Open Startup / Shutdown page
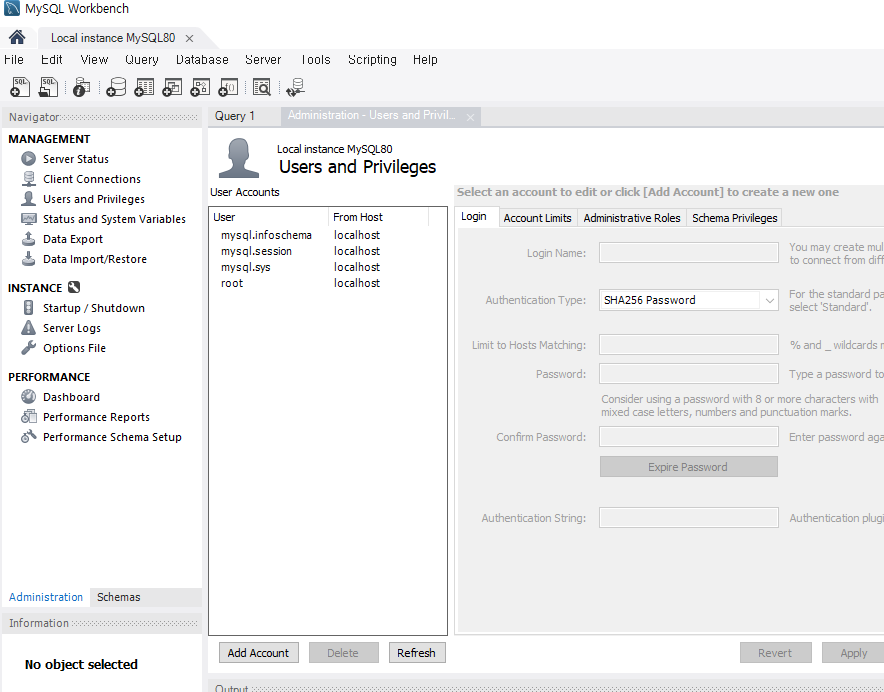Image resolution: width=884 pixels, height=692 pixels. pos(94,308)
